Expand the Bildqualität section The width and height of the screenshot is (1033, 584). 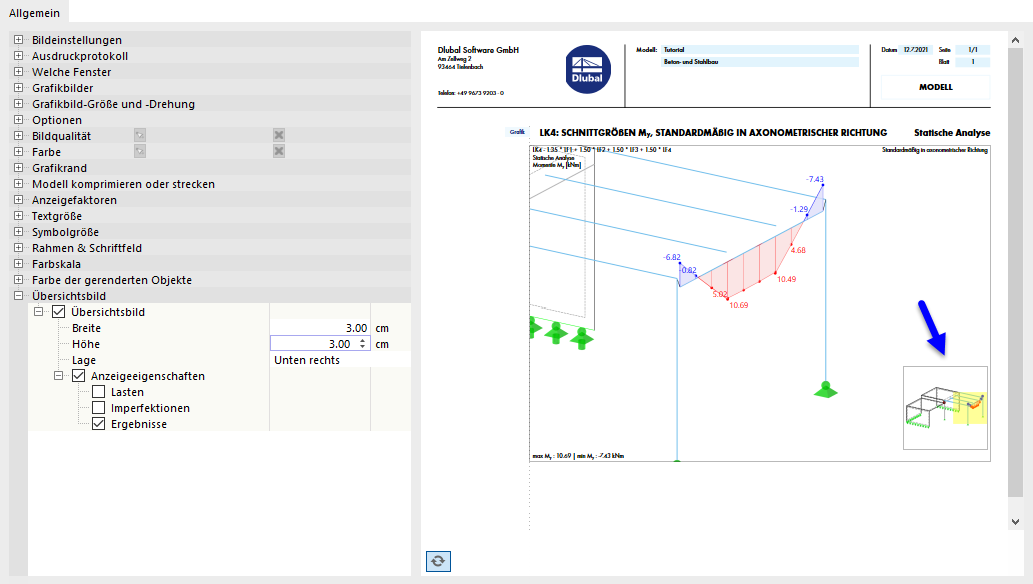[x=18, y=136]
